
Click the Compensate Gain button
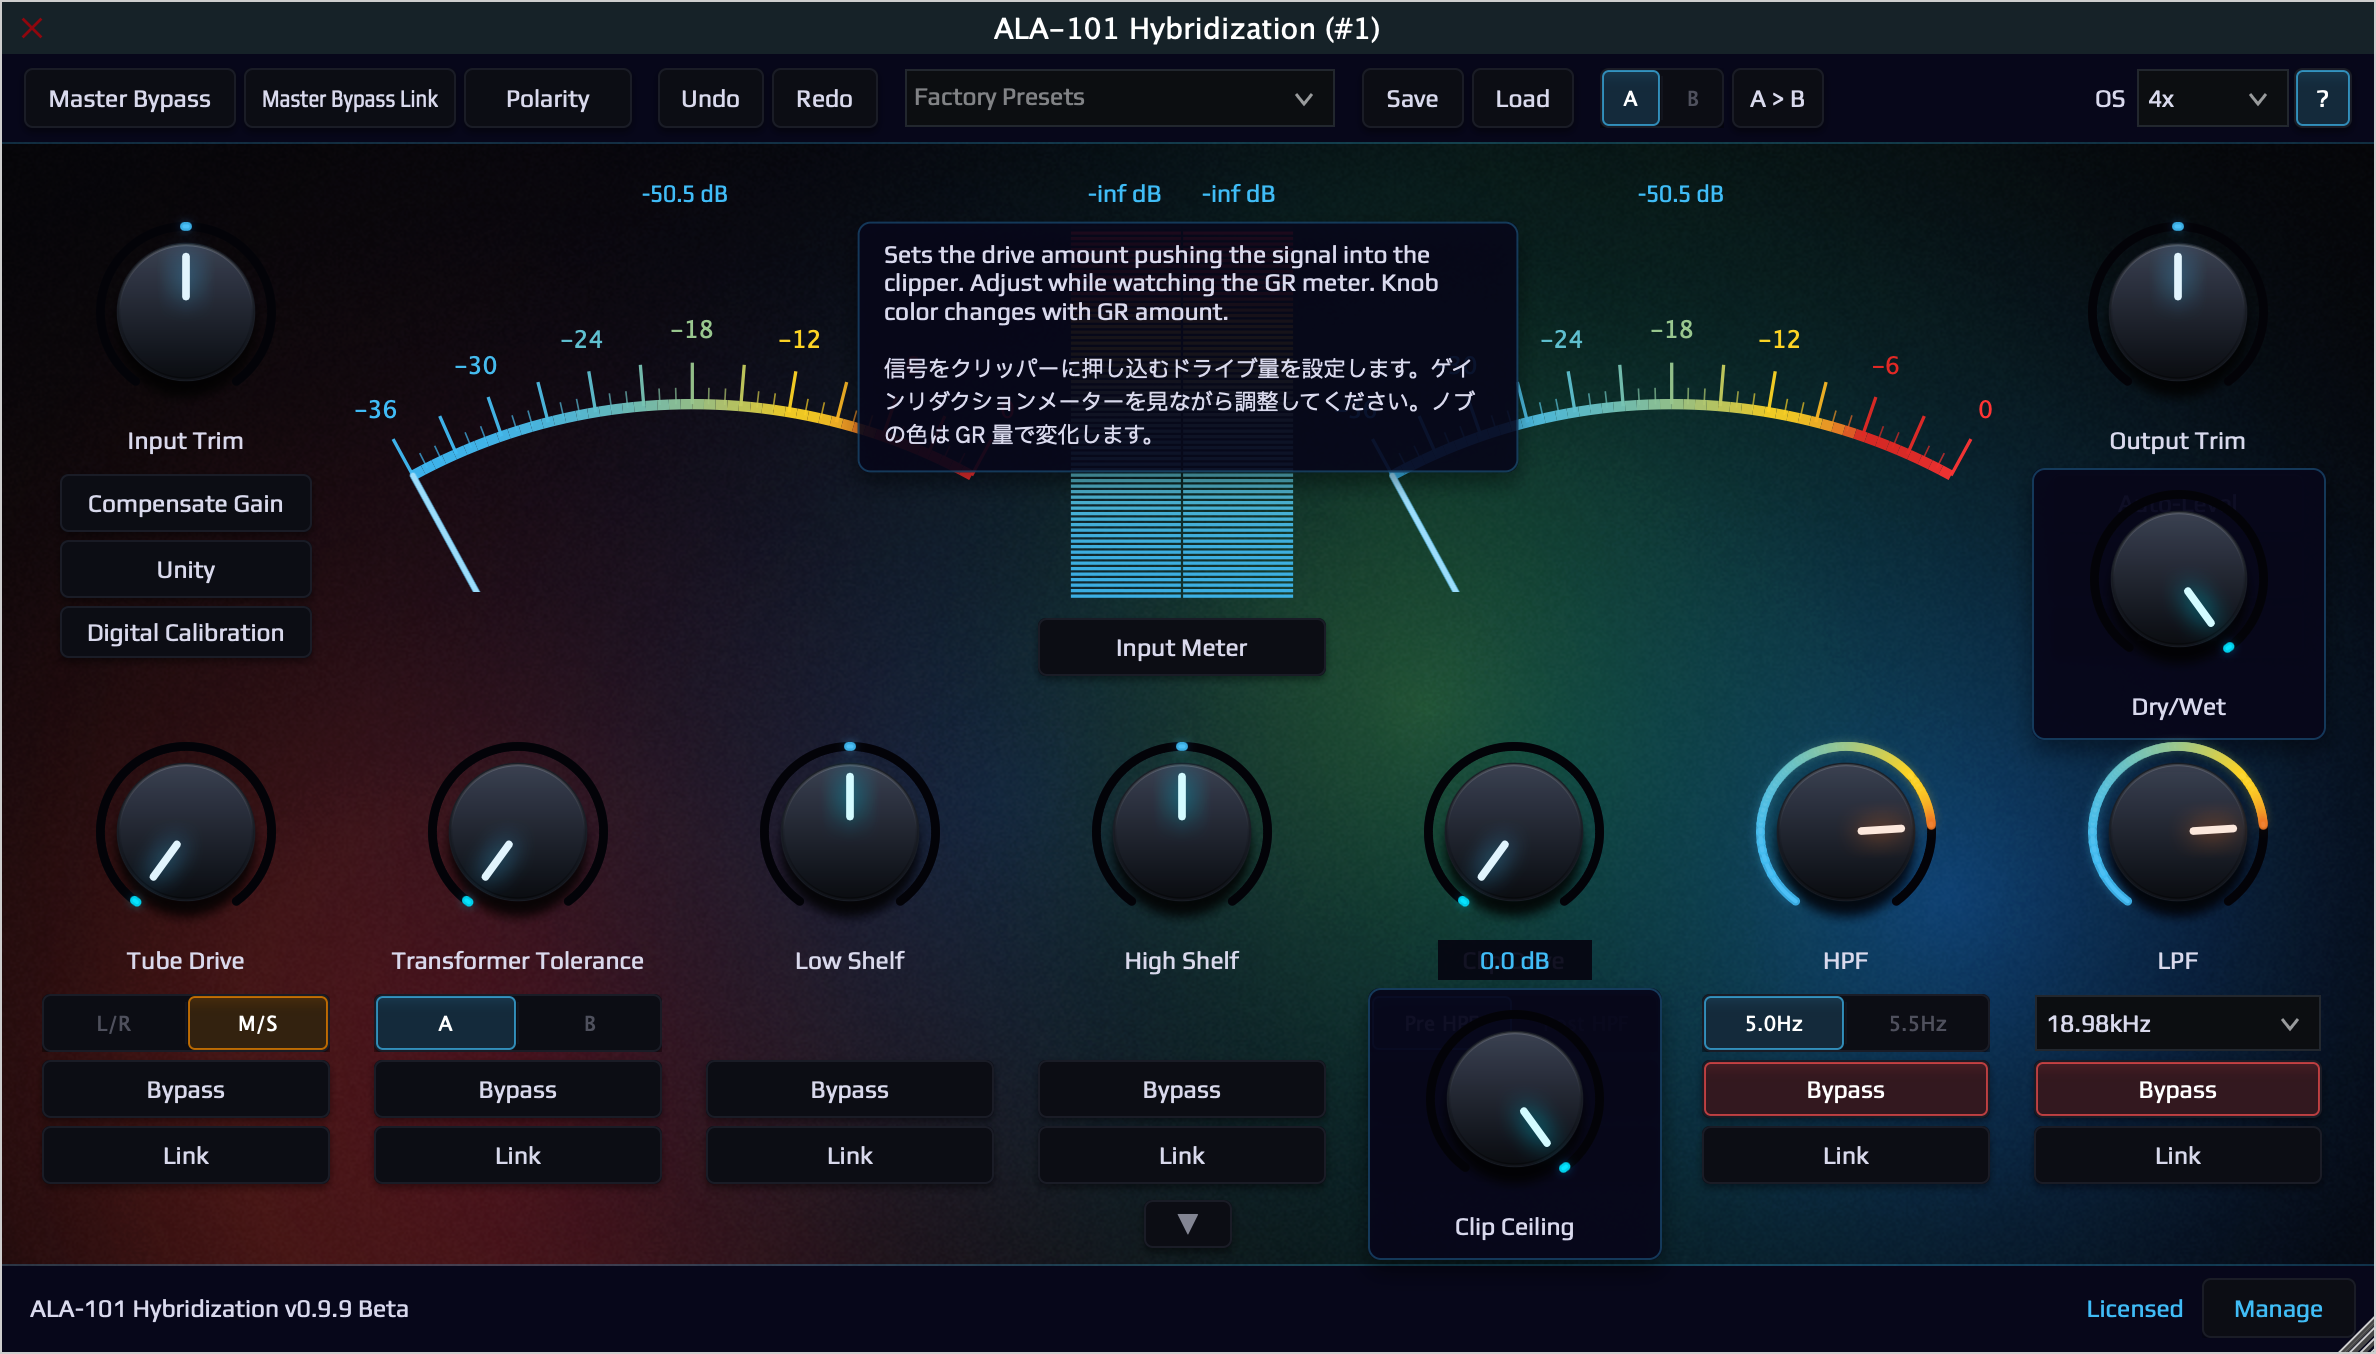coord(185,503)
